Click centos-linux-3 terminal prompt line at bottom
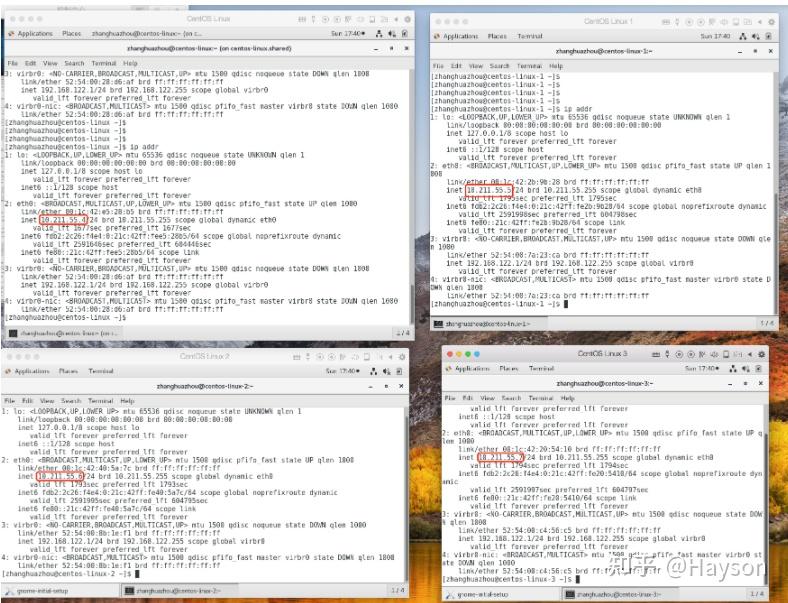The width and height of the screenshot is (788, 603). click(512, 579)
